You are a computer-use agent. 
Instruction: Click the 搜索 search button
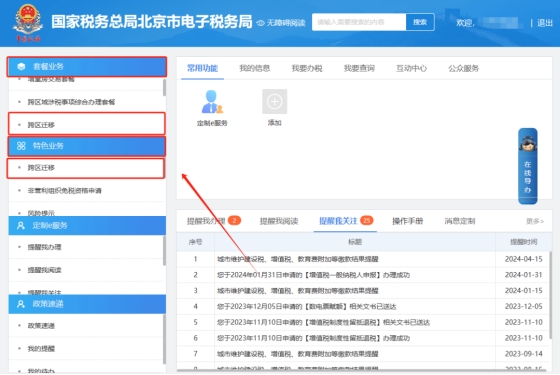(x=420, y=22)
